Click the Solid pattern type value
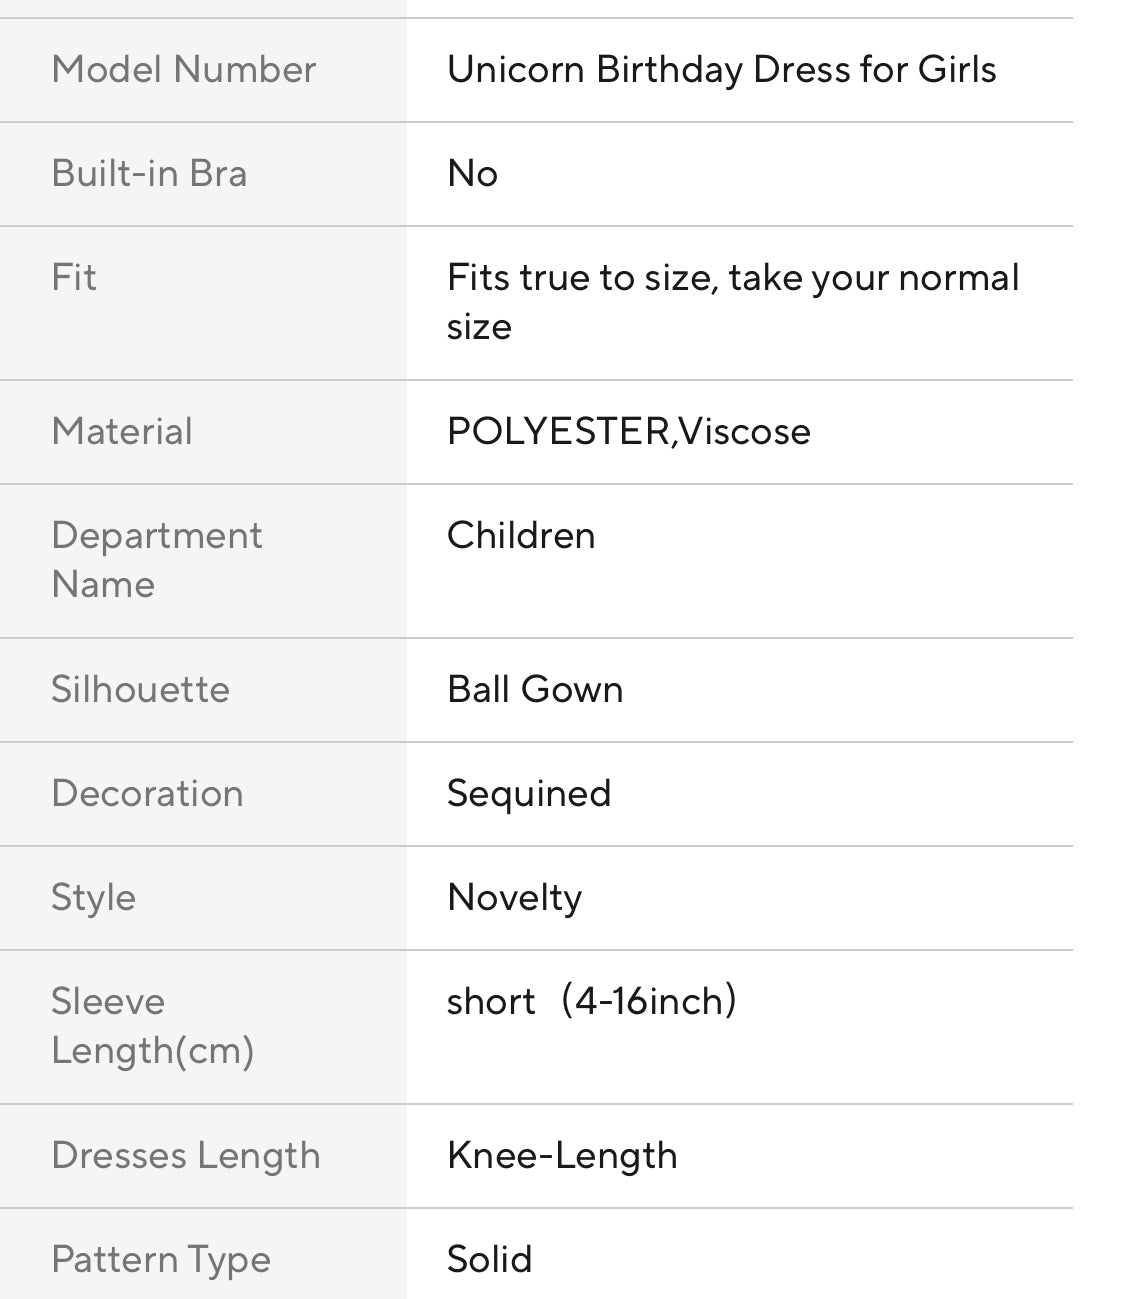This screenshot has height=1299, width=1121. click(x=489, y=1260)
